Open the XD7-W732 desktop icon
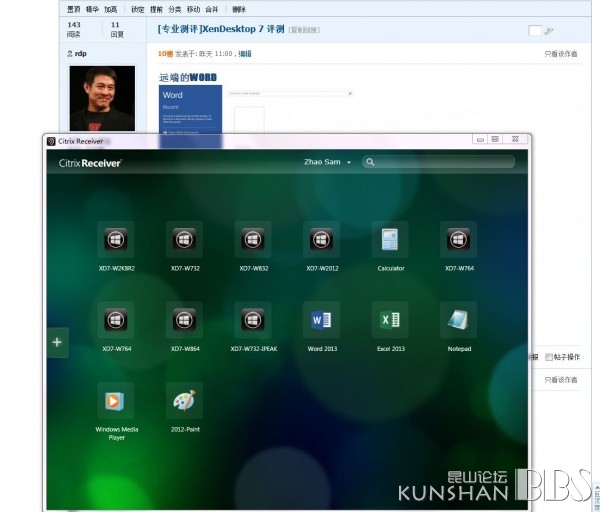Image resolution: width=600 pixels, height=512 pixels. click(x=184, y=240)
